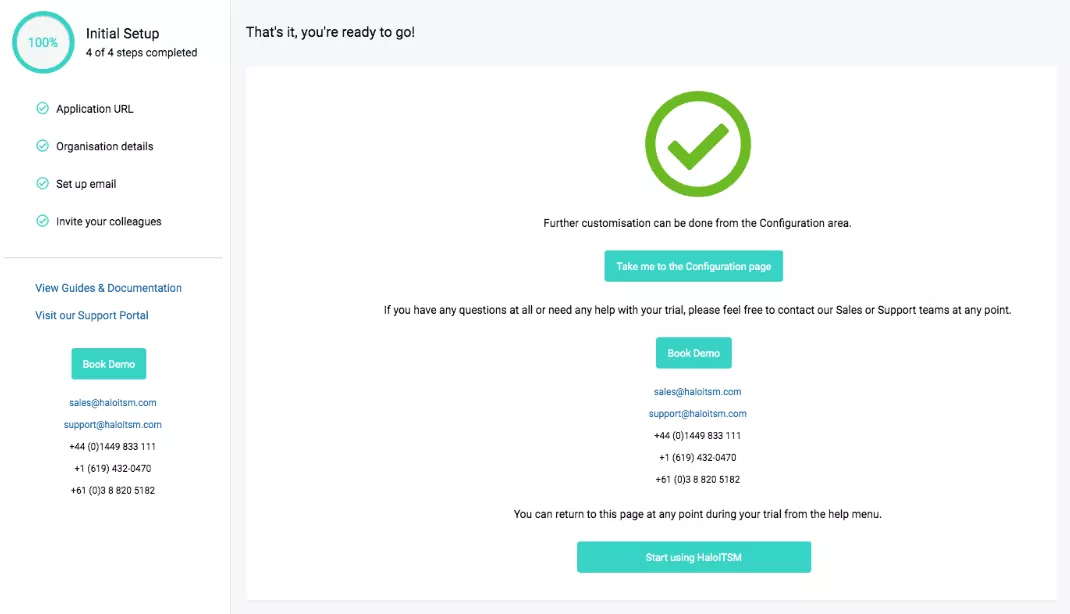
Task: Email support@haloitsm.com from the sidebar
Action: click(x=113, y=425)
